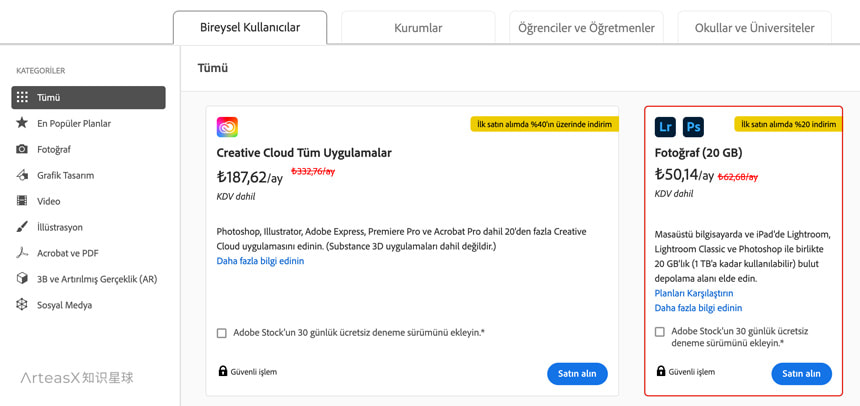Screen dimensions: 860x406
Task: Click the star icon for En Popüler Planlar
Action: [22, 123]
